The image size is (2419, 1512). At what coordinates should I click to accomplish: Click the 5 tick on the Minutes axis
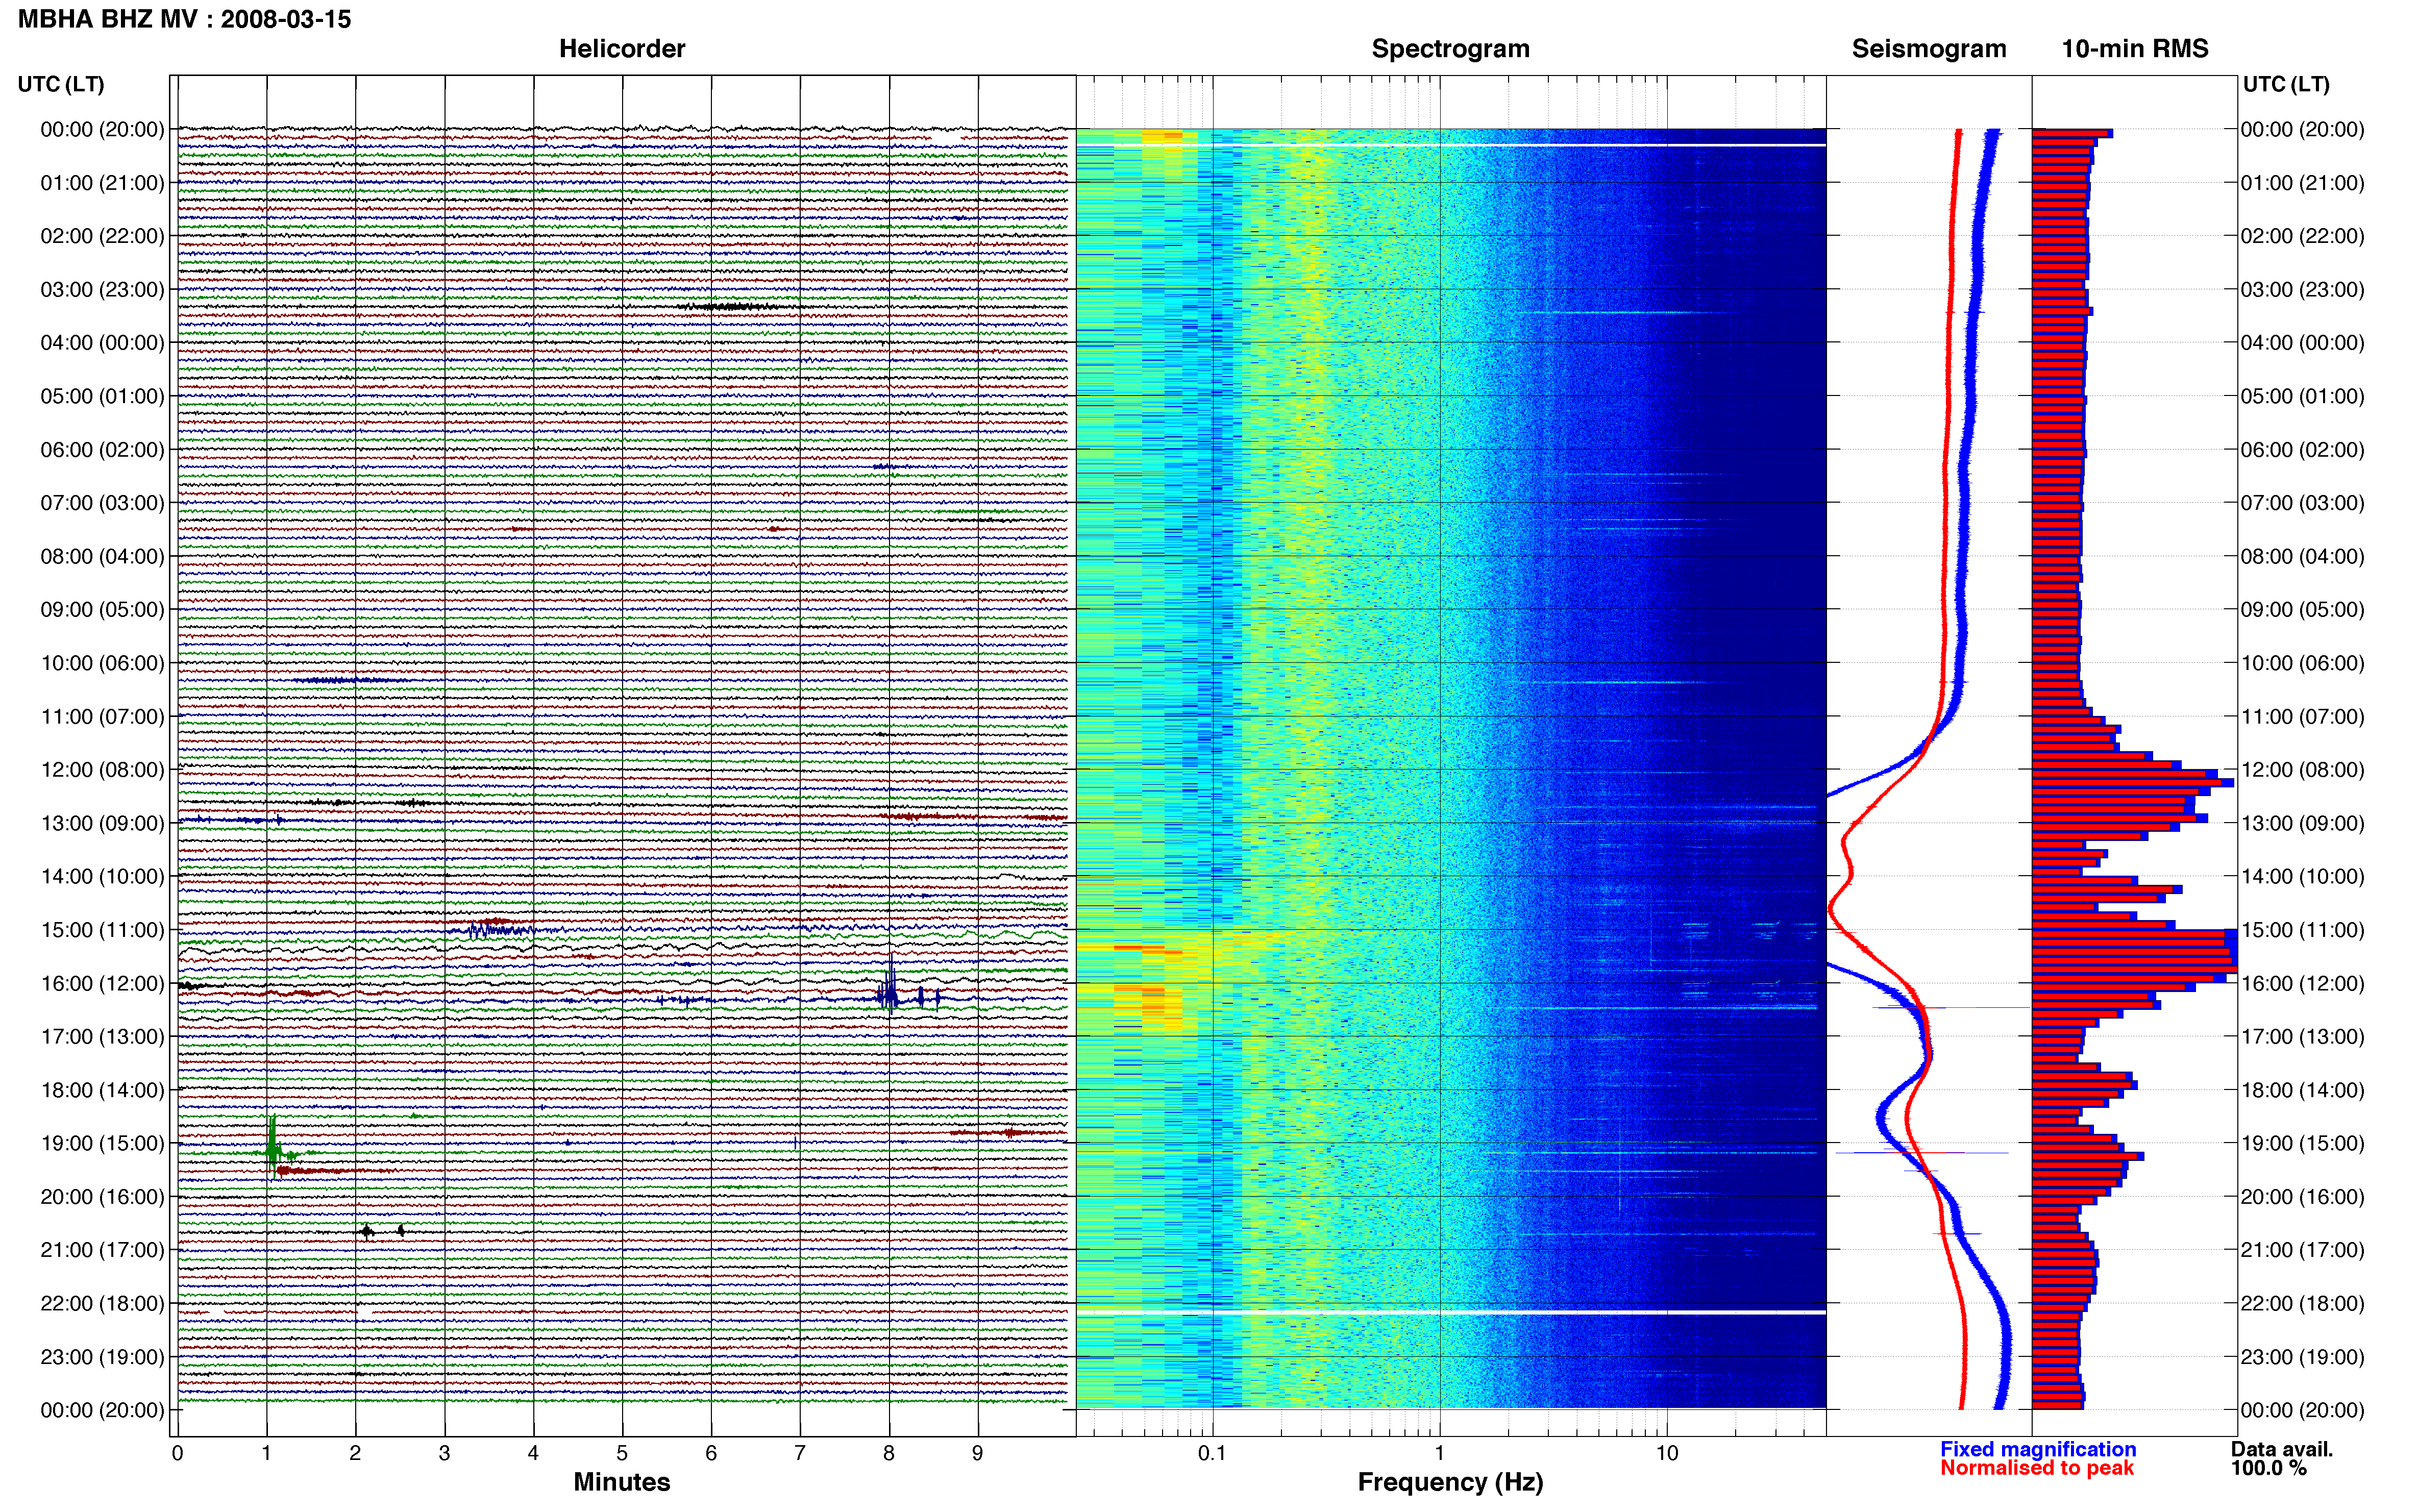622,1453
